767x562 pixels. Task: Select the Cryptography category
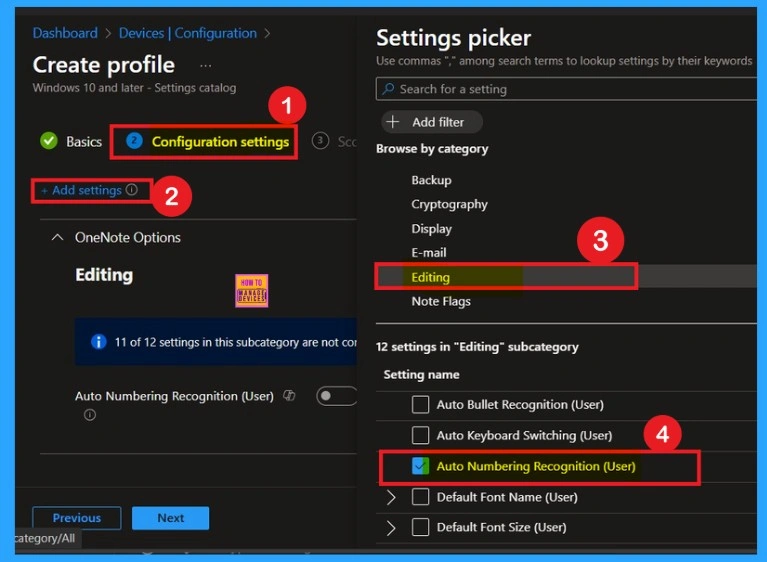pos(449,204)
